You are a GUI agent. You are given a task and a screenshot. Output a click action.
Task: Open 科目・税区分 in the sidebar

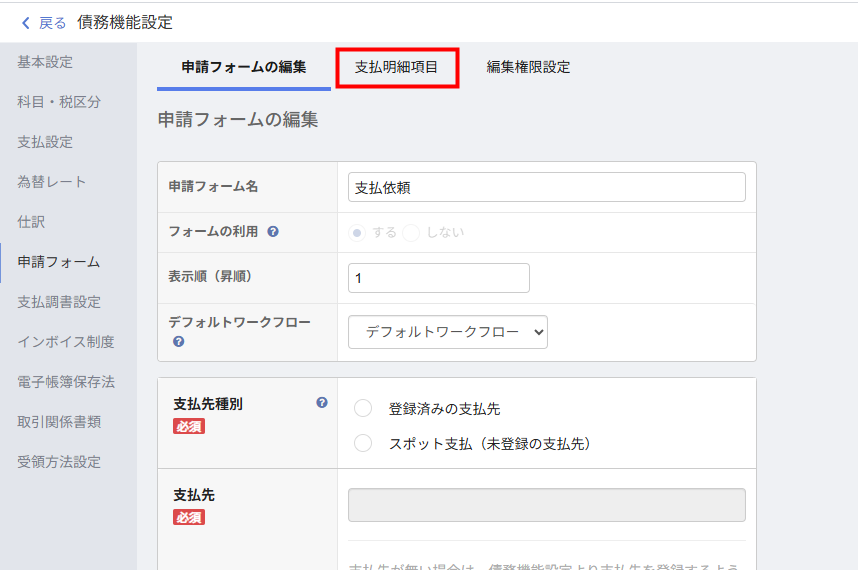pos(59,102)
